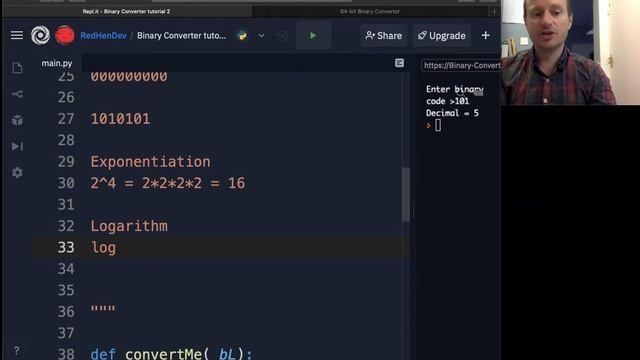Click the history icon beside the chevron
The image size is (640, 360).
(282, 36)
